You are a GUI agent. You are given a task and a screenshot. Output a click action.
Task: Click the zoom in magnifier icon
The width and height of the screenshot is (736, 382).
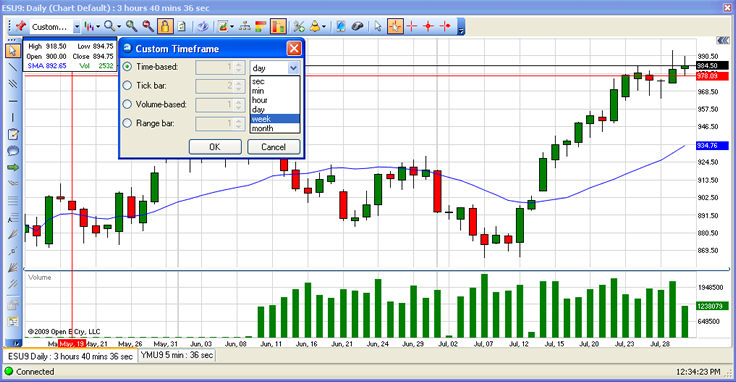tap(132, 26)
